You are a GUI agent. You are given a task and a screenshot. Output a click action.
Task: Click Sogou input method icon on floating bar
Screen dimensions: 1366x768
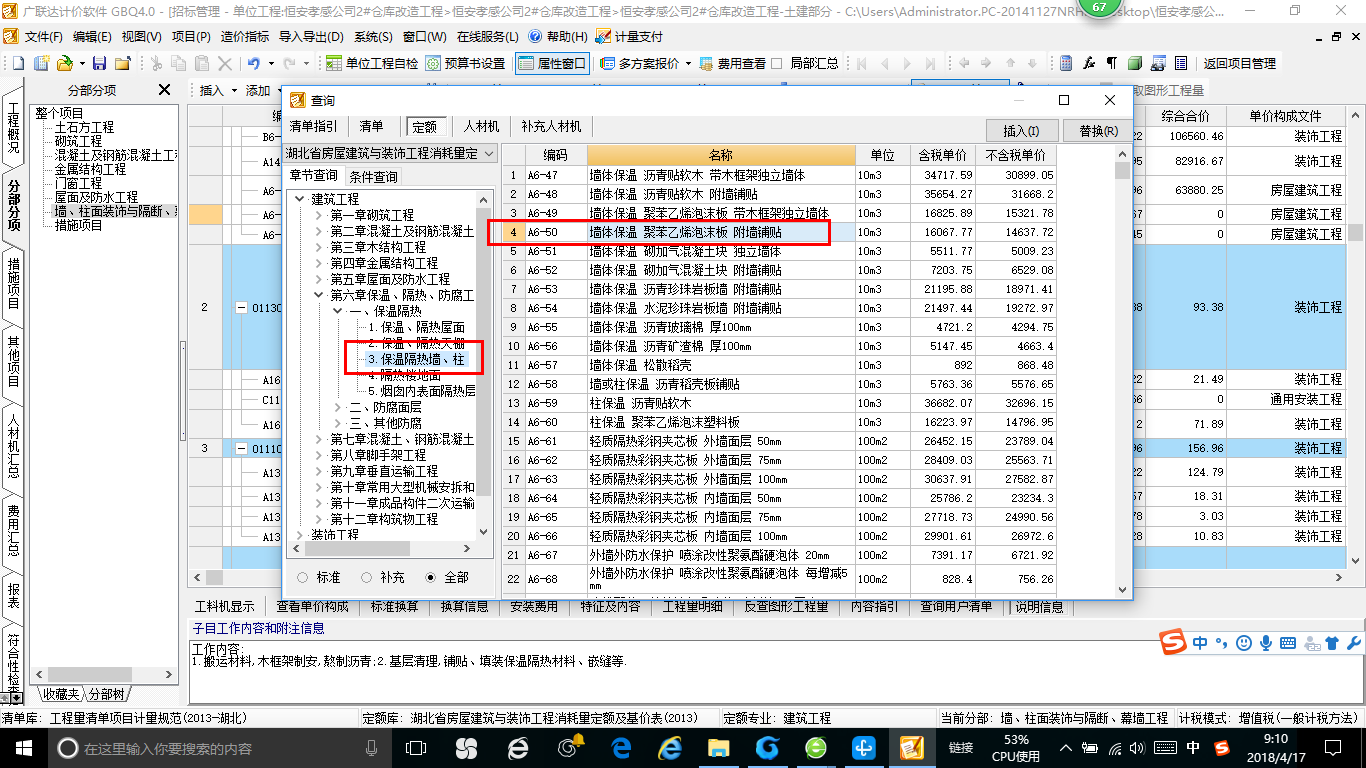tap(1173, 641)
